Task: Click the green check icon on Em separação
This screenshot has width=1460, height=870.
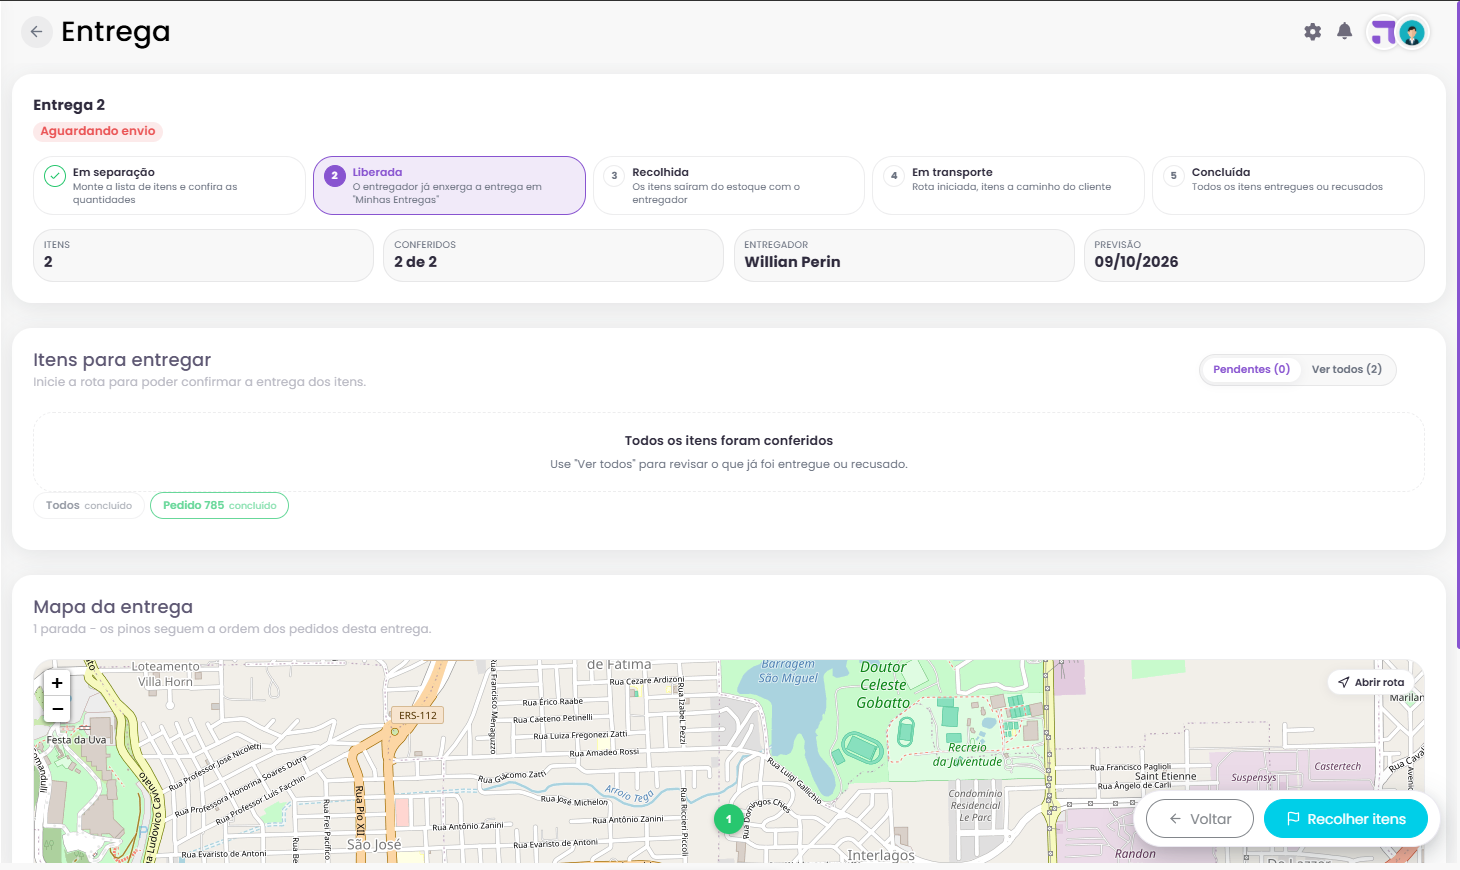Action: (55, 176)
